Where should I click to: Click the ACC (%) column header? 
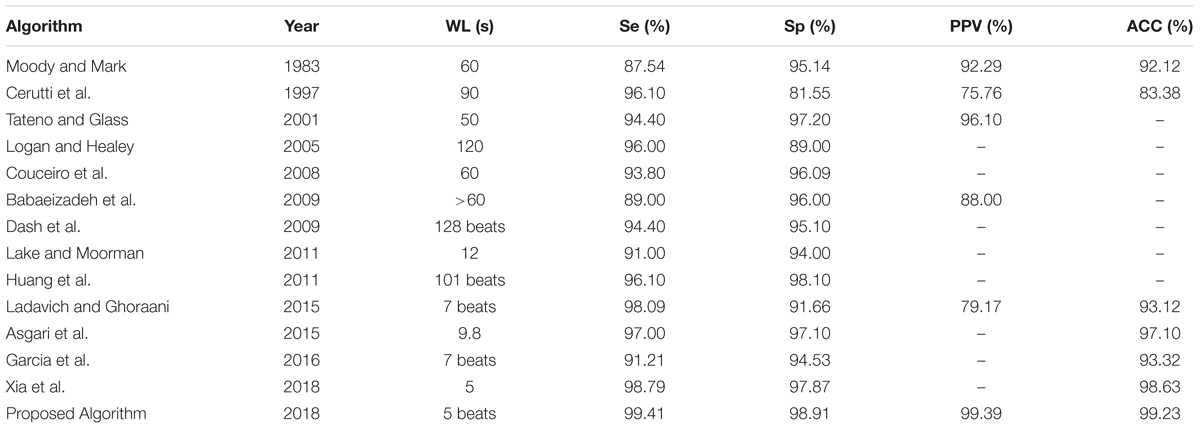pos(1158,28)
